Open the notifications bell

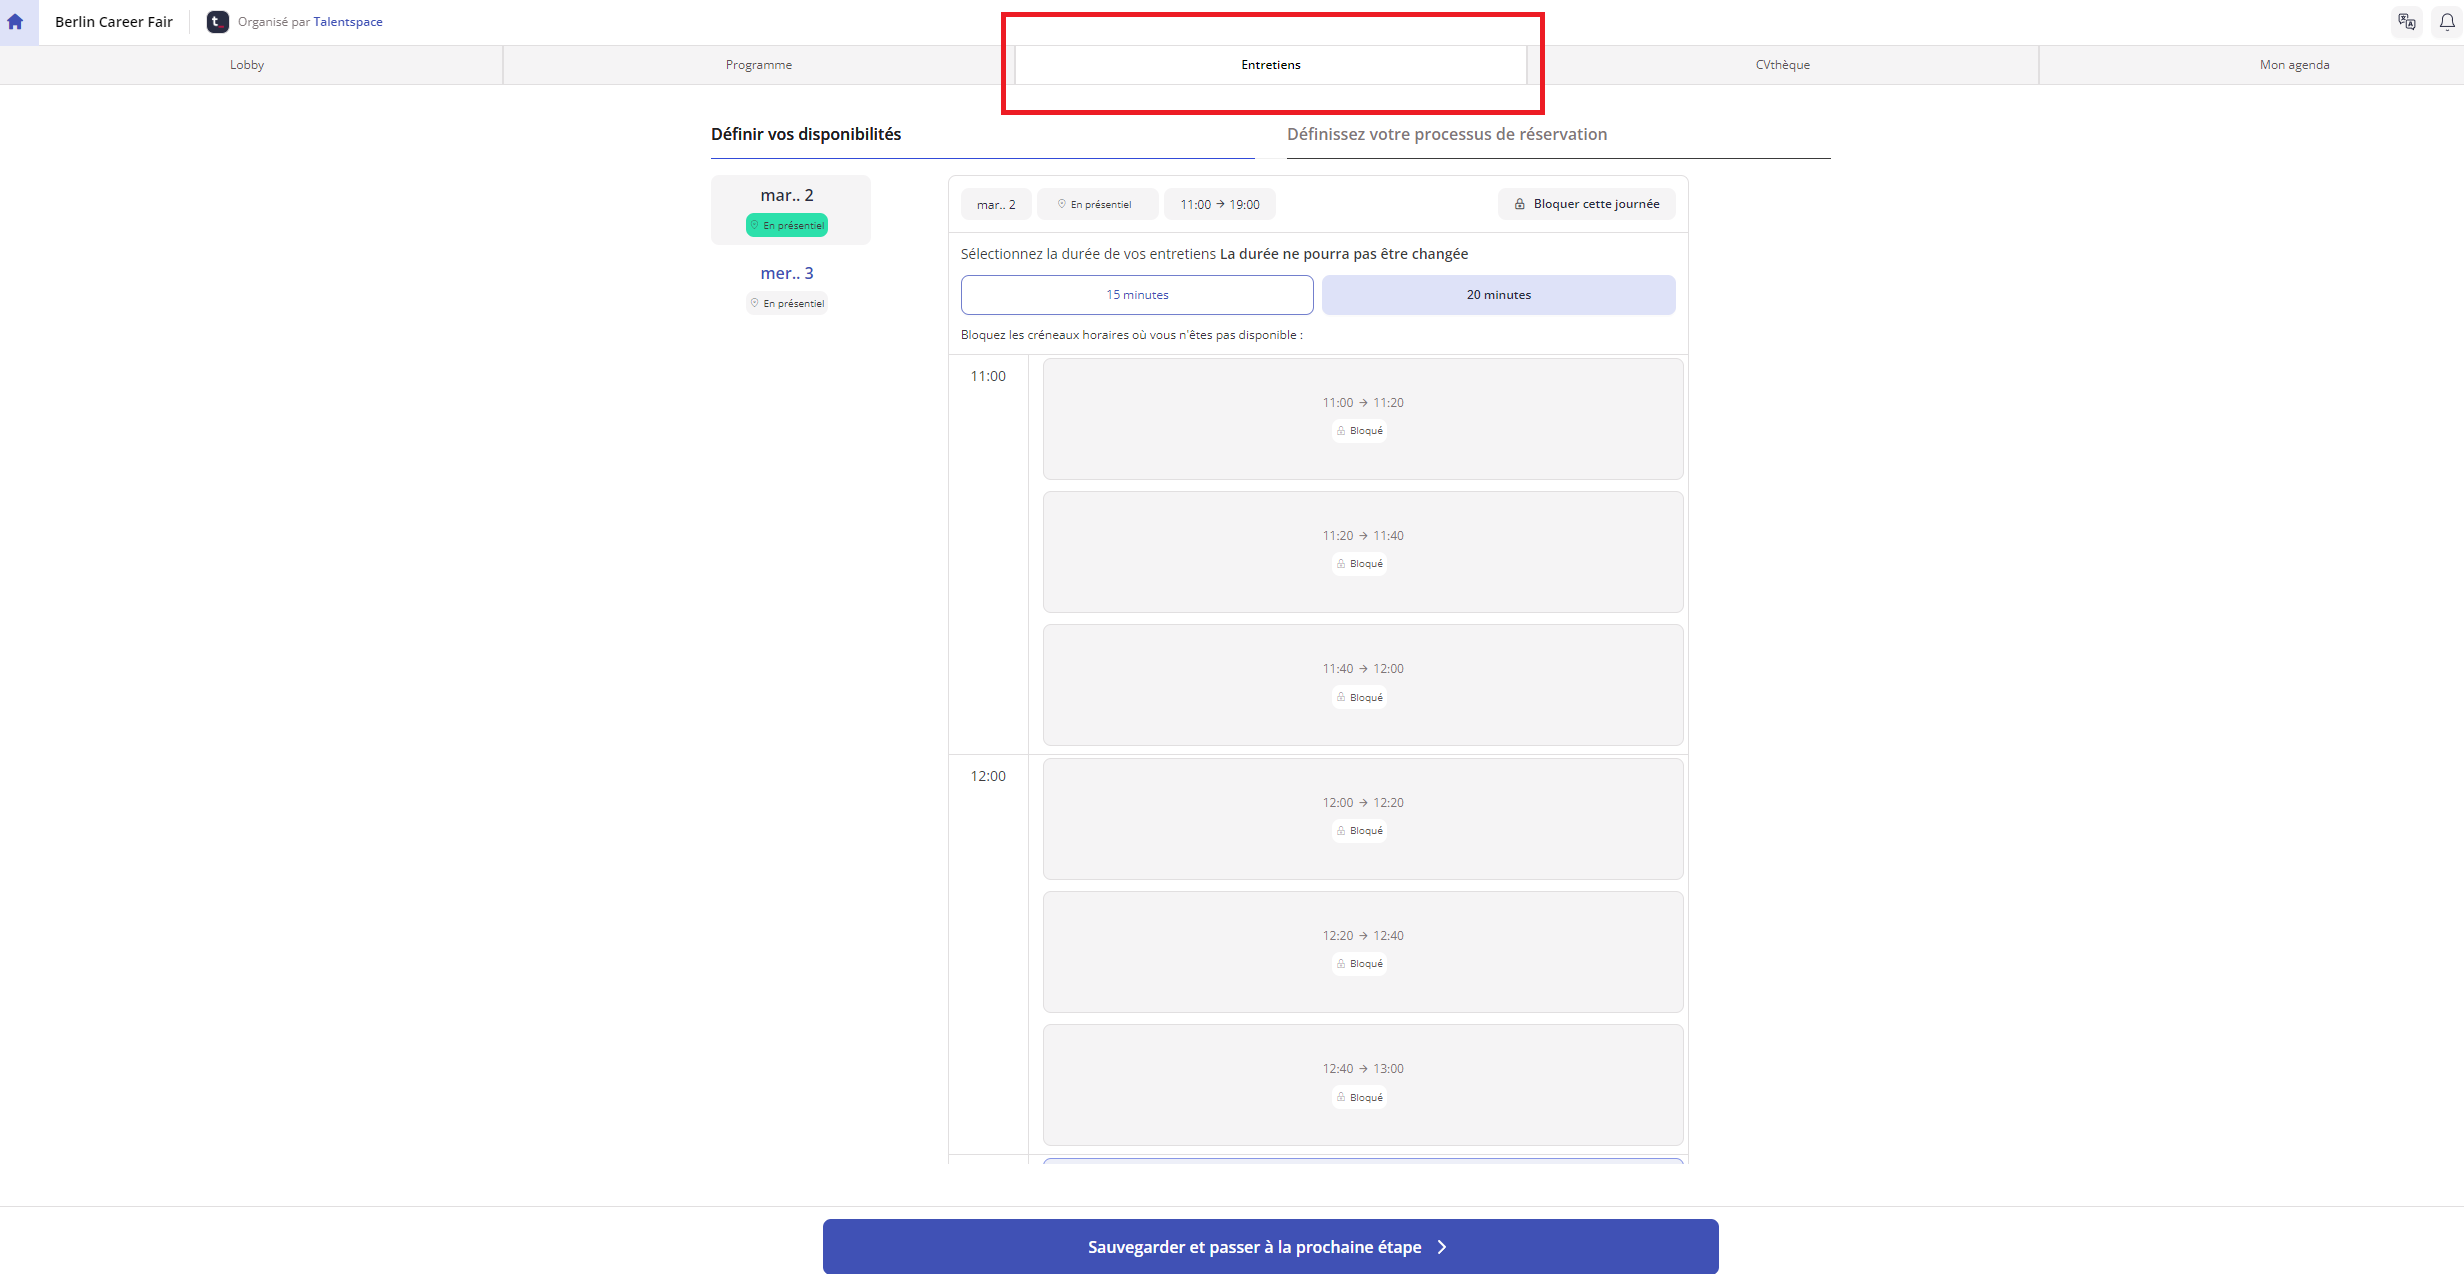(x=2446, y=21)
